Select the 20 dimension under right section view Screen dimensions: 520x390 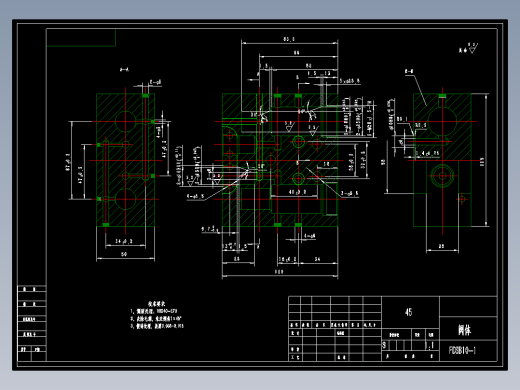[x=441, y=246]
